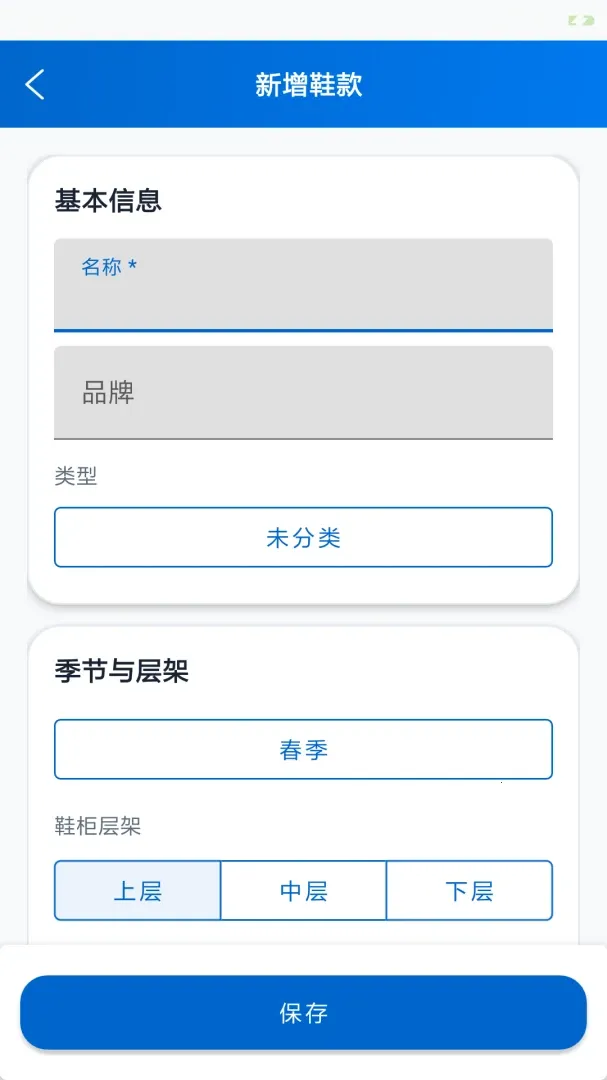The width and height of the screenshot is (607, 1080).
Task: Click the 季节与层架 section heading
Action: (121, 671)
